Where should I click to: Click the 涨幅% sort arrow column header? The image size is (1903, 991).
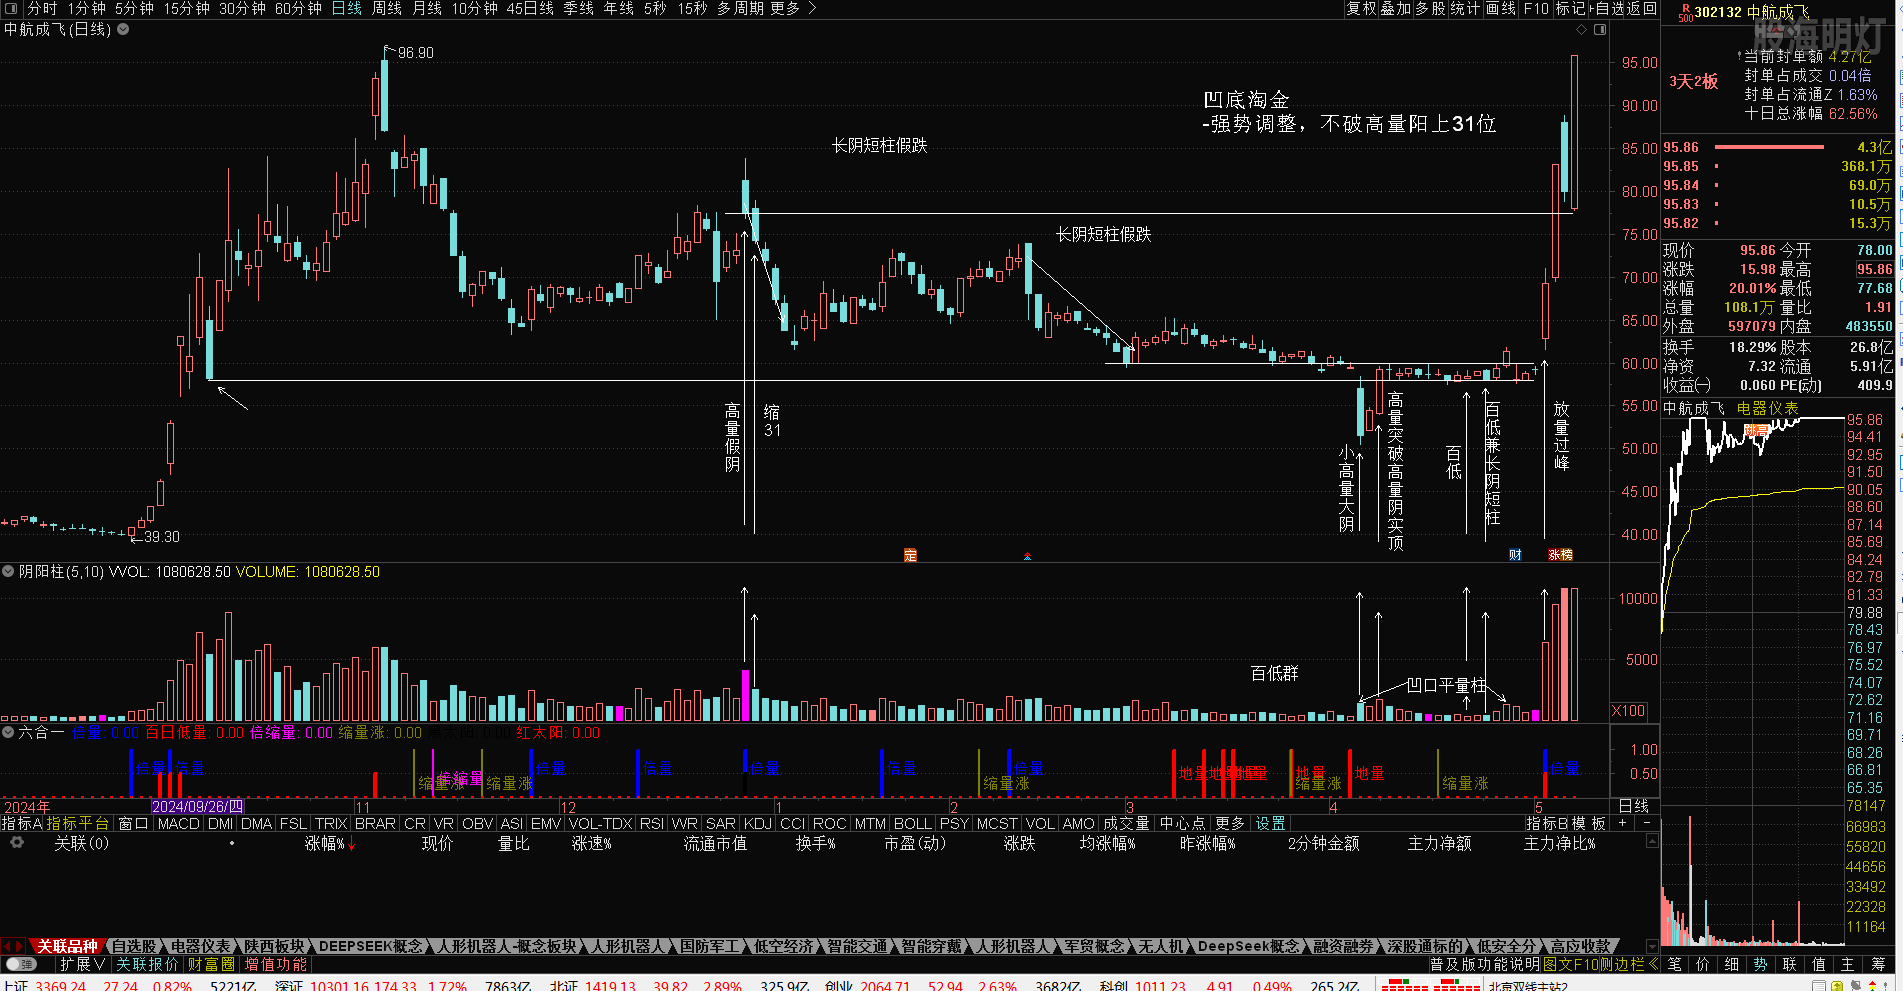pos(331,844)
